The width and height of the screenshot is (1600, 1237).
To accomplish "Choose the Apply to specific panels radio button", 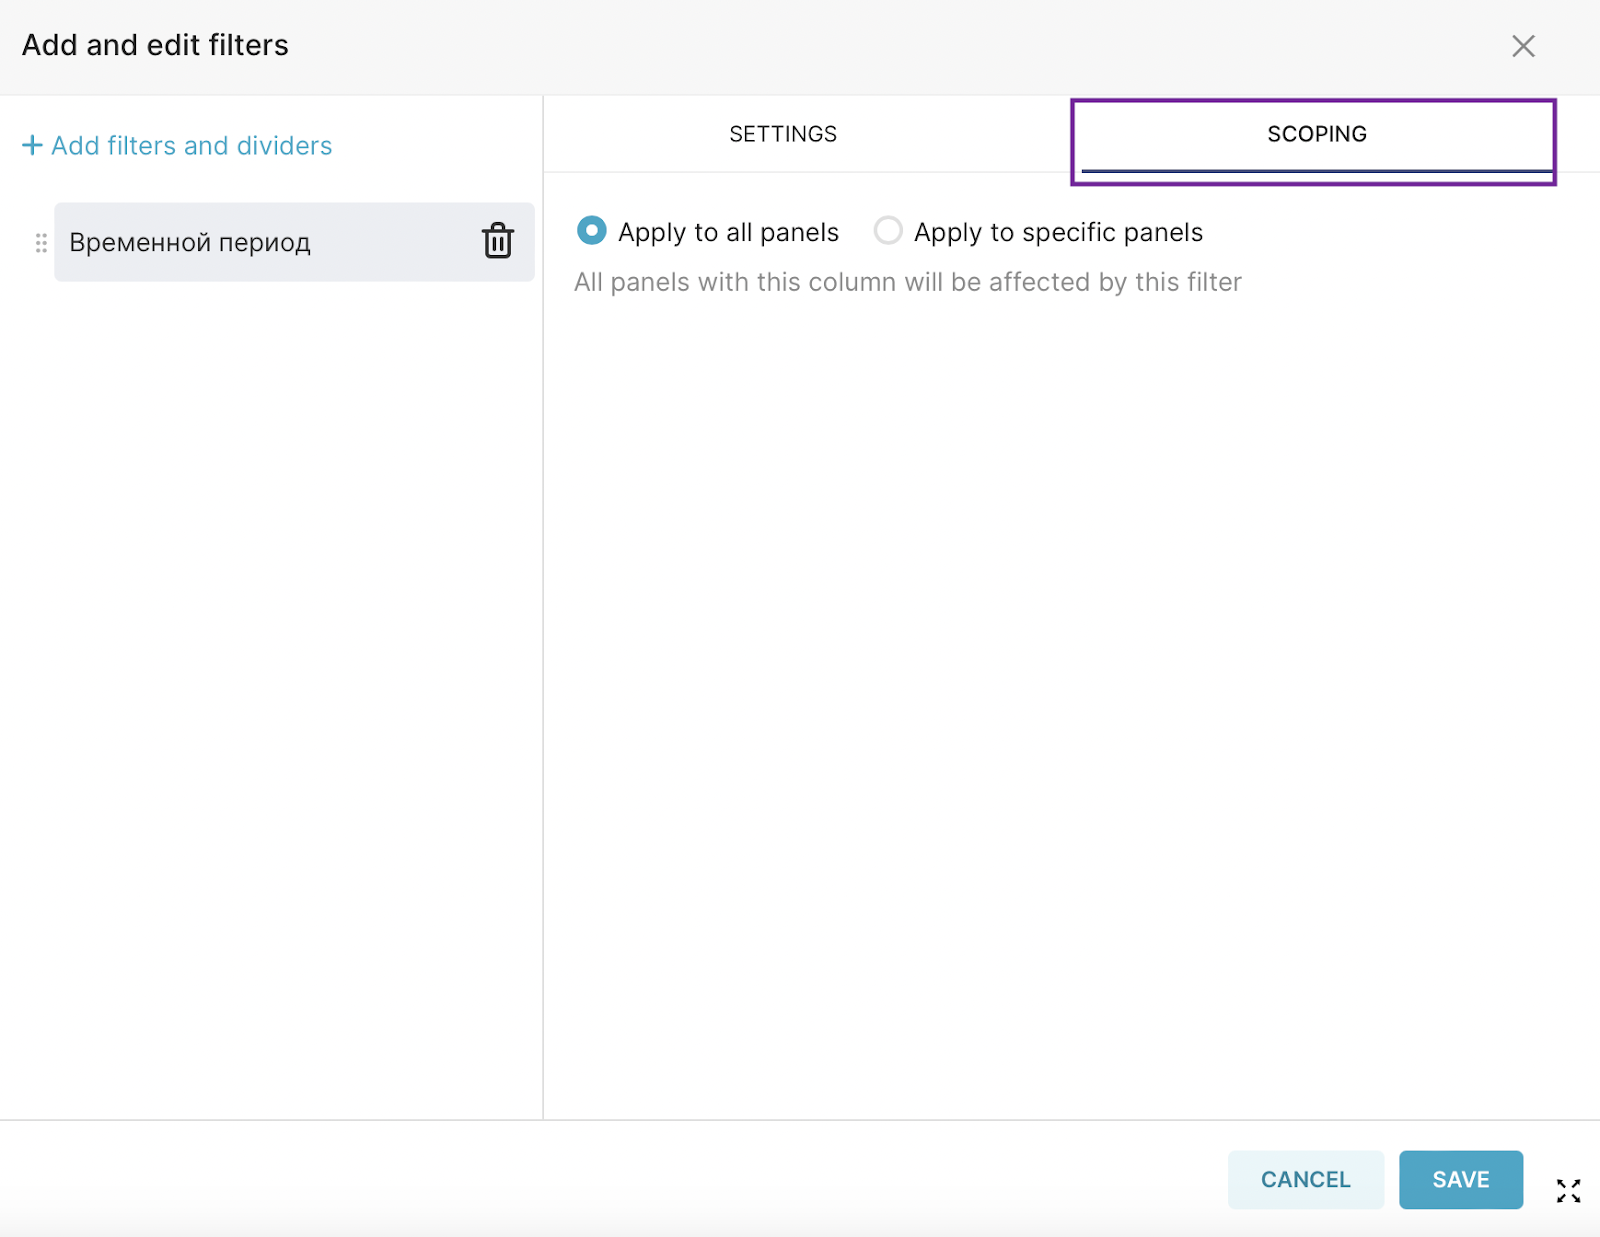I will coord(887,231).
